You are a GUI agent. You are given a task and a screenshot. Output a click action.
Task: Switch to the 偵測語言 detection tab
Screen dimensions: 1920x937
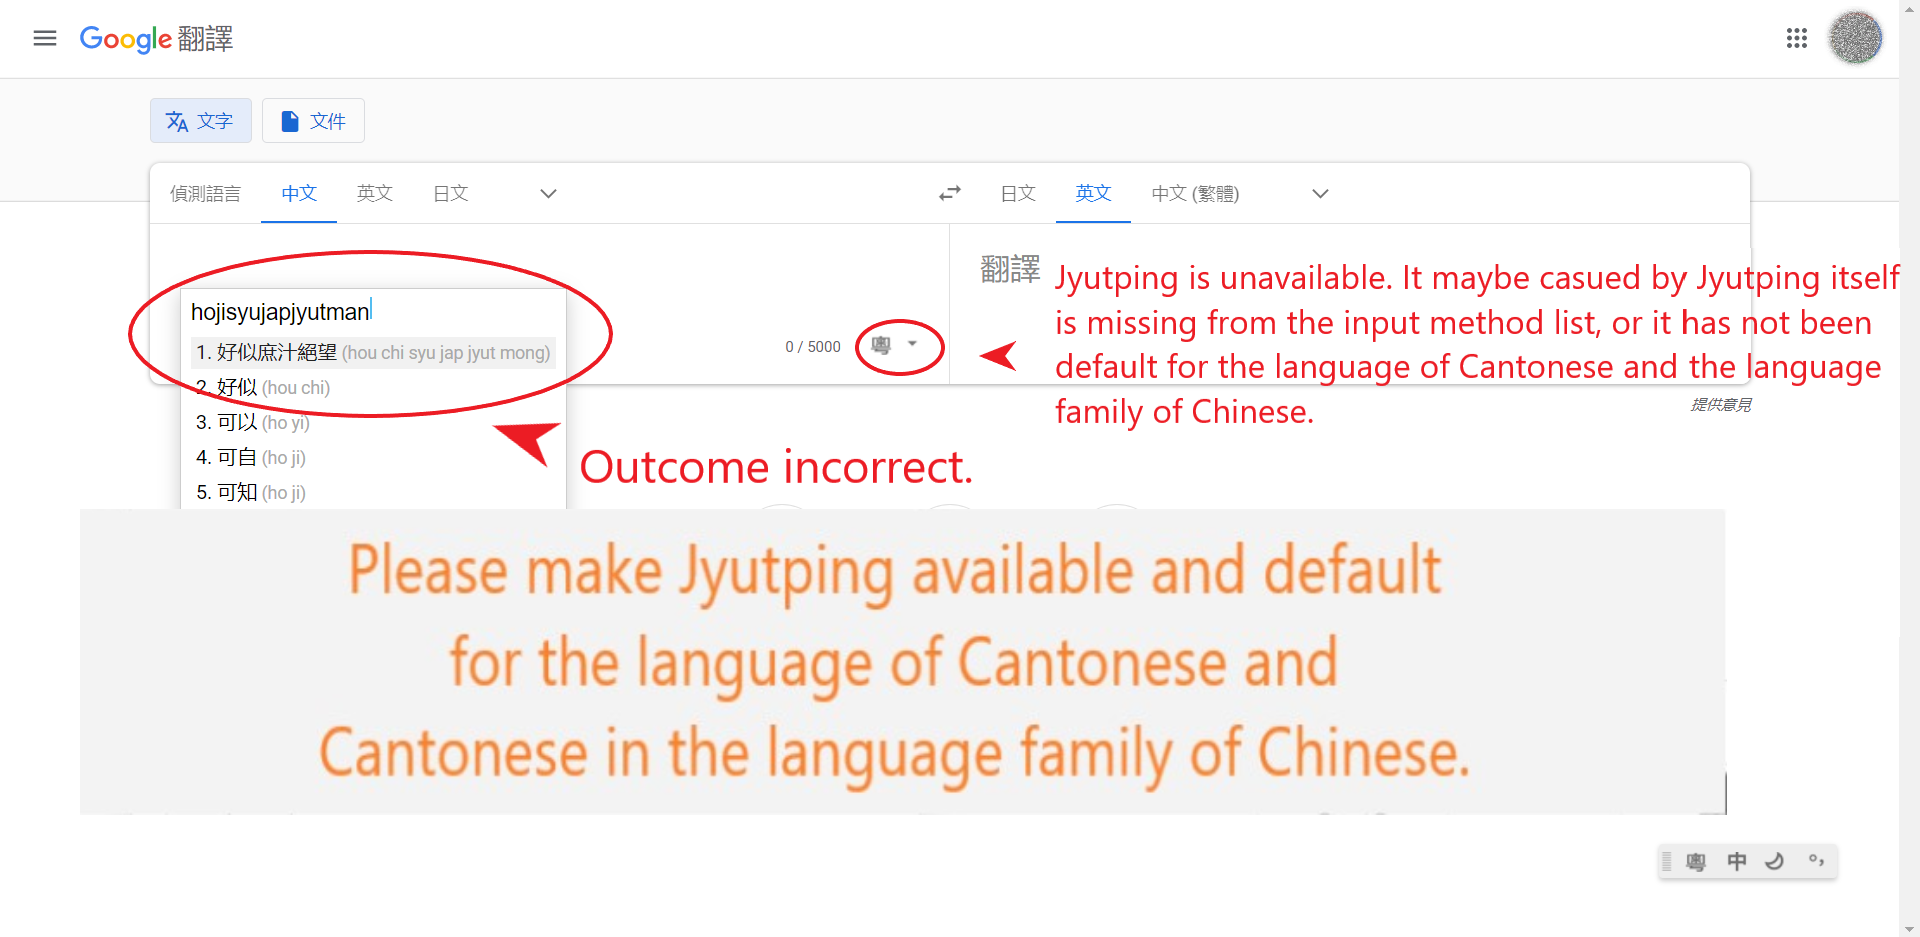pyautogui.click(x=205, y=193)
